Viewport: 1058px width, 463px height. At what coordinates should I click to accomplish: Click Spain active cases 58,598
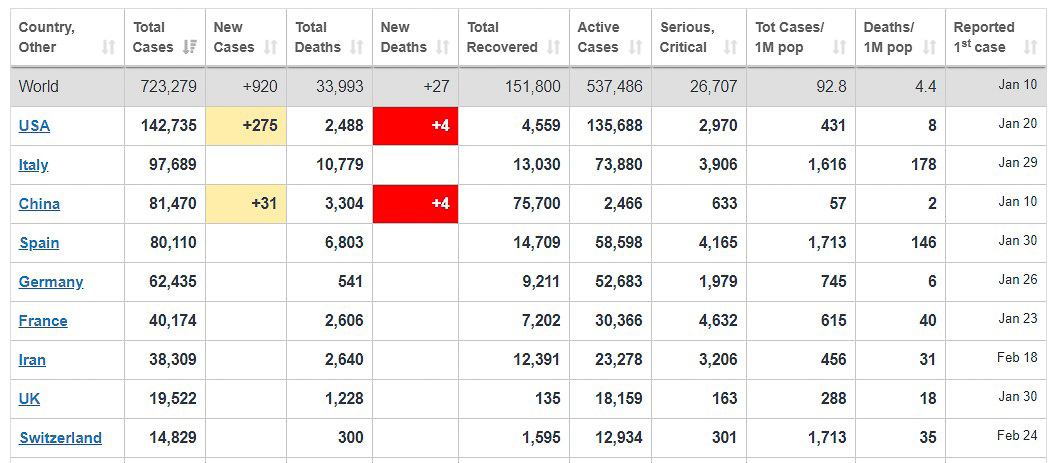(619, 242)
